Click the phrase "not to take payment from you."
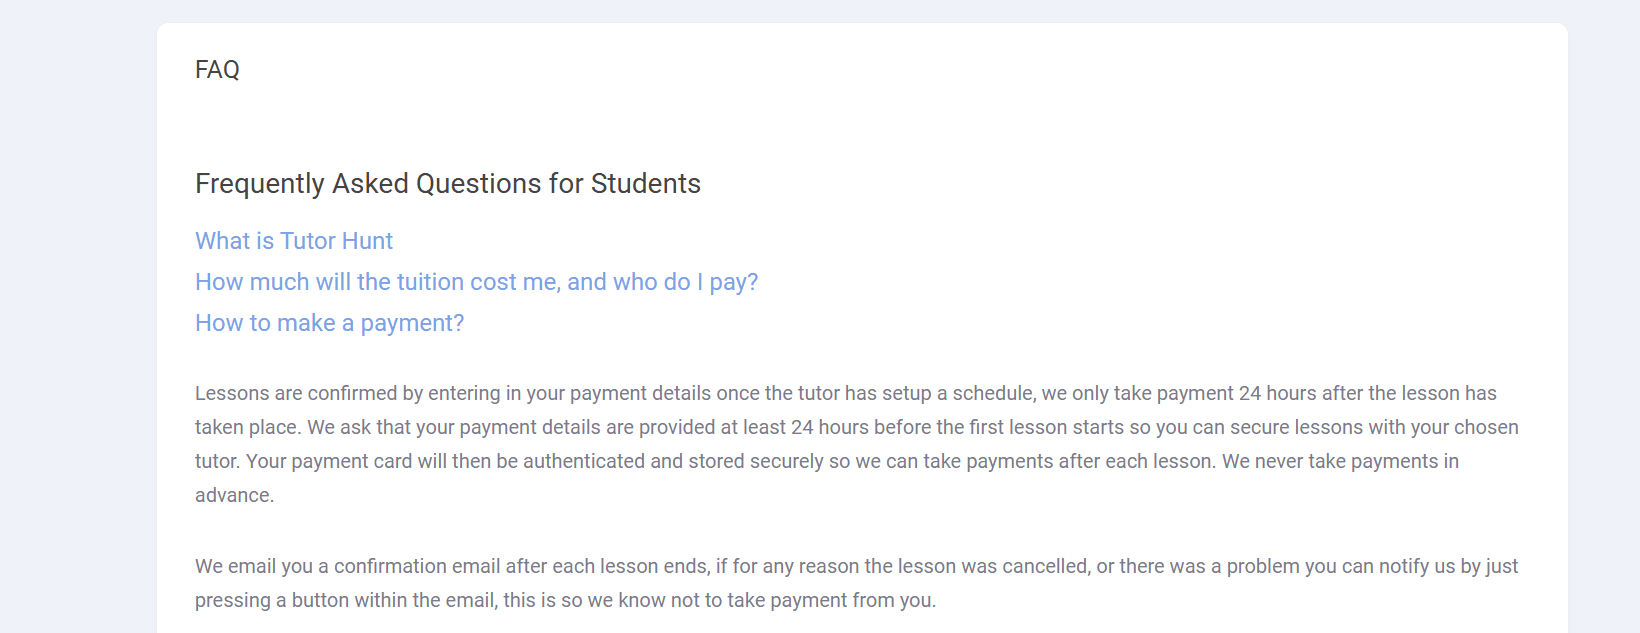This screenshot has height=633, width=1640. [x=799, y=600]
